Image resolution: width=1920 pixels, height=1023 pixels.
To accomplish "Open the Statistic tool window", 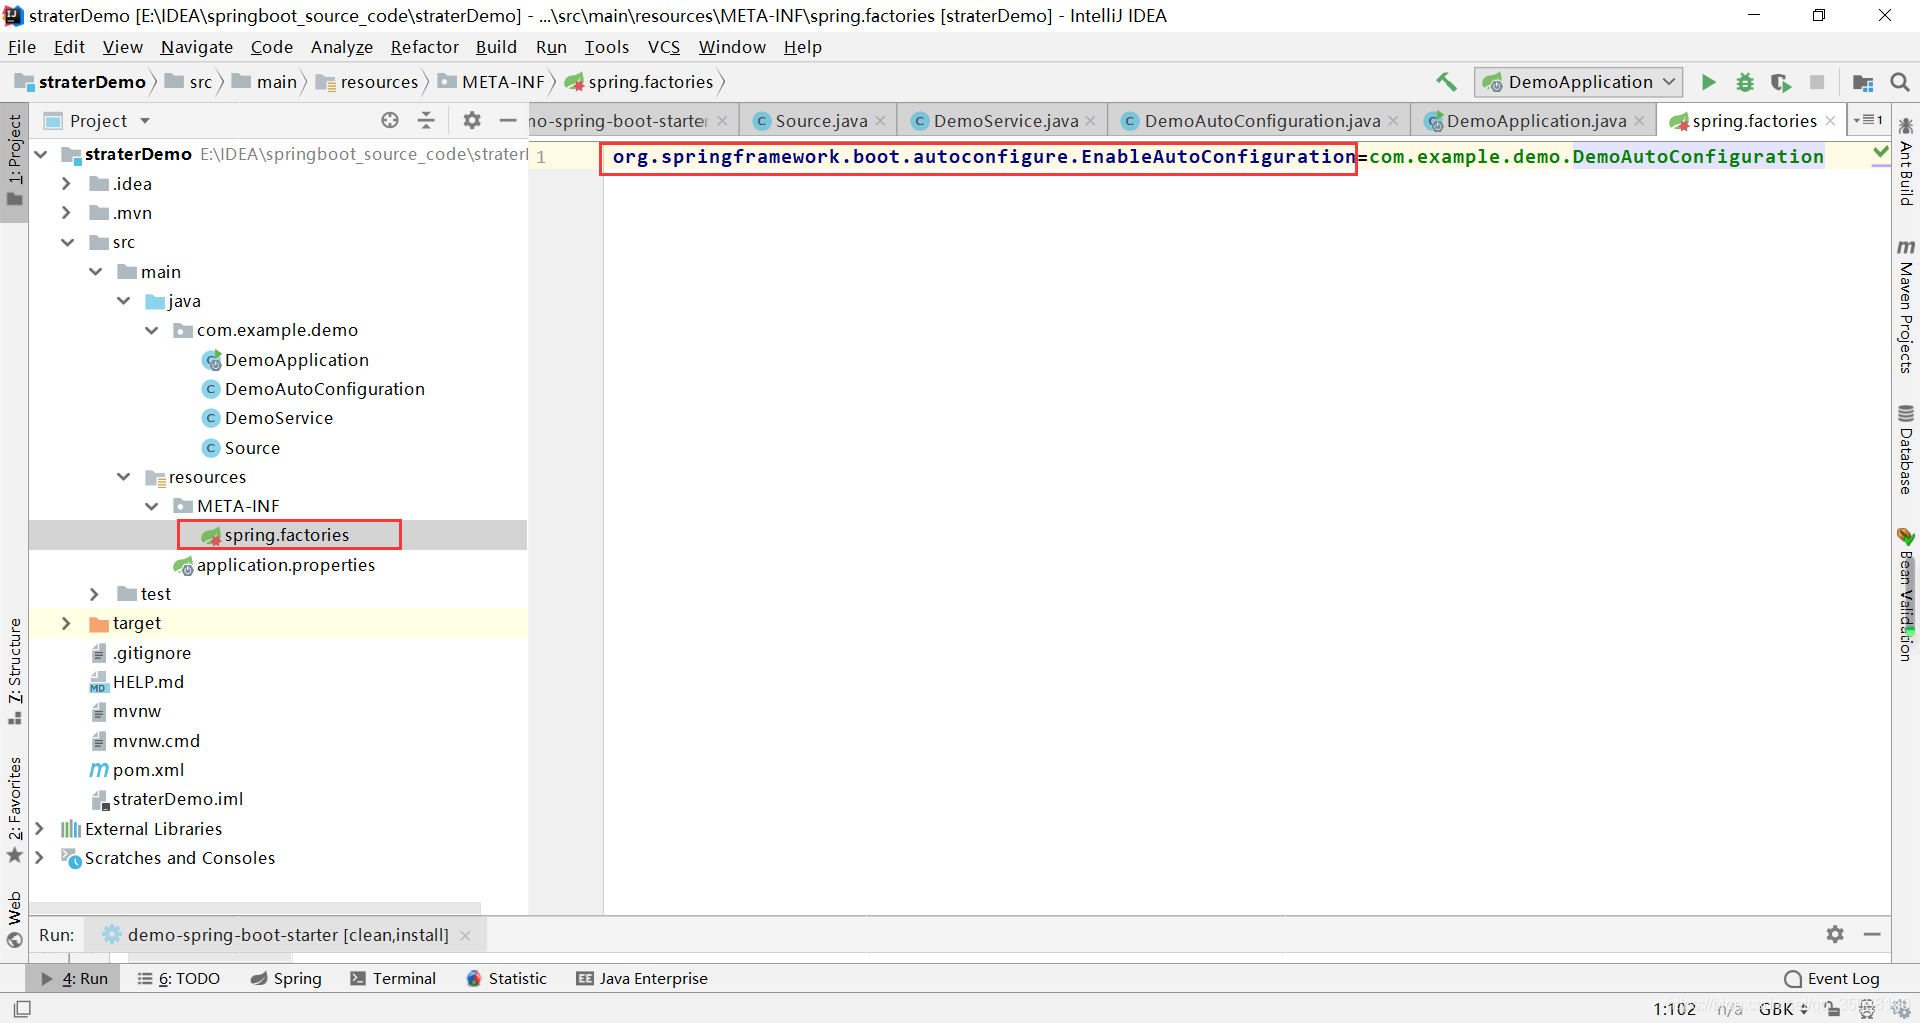I will [507, 978].
